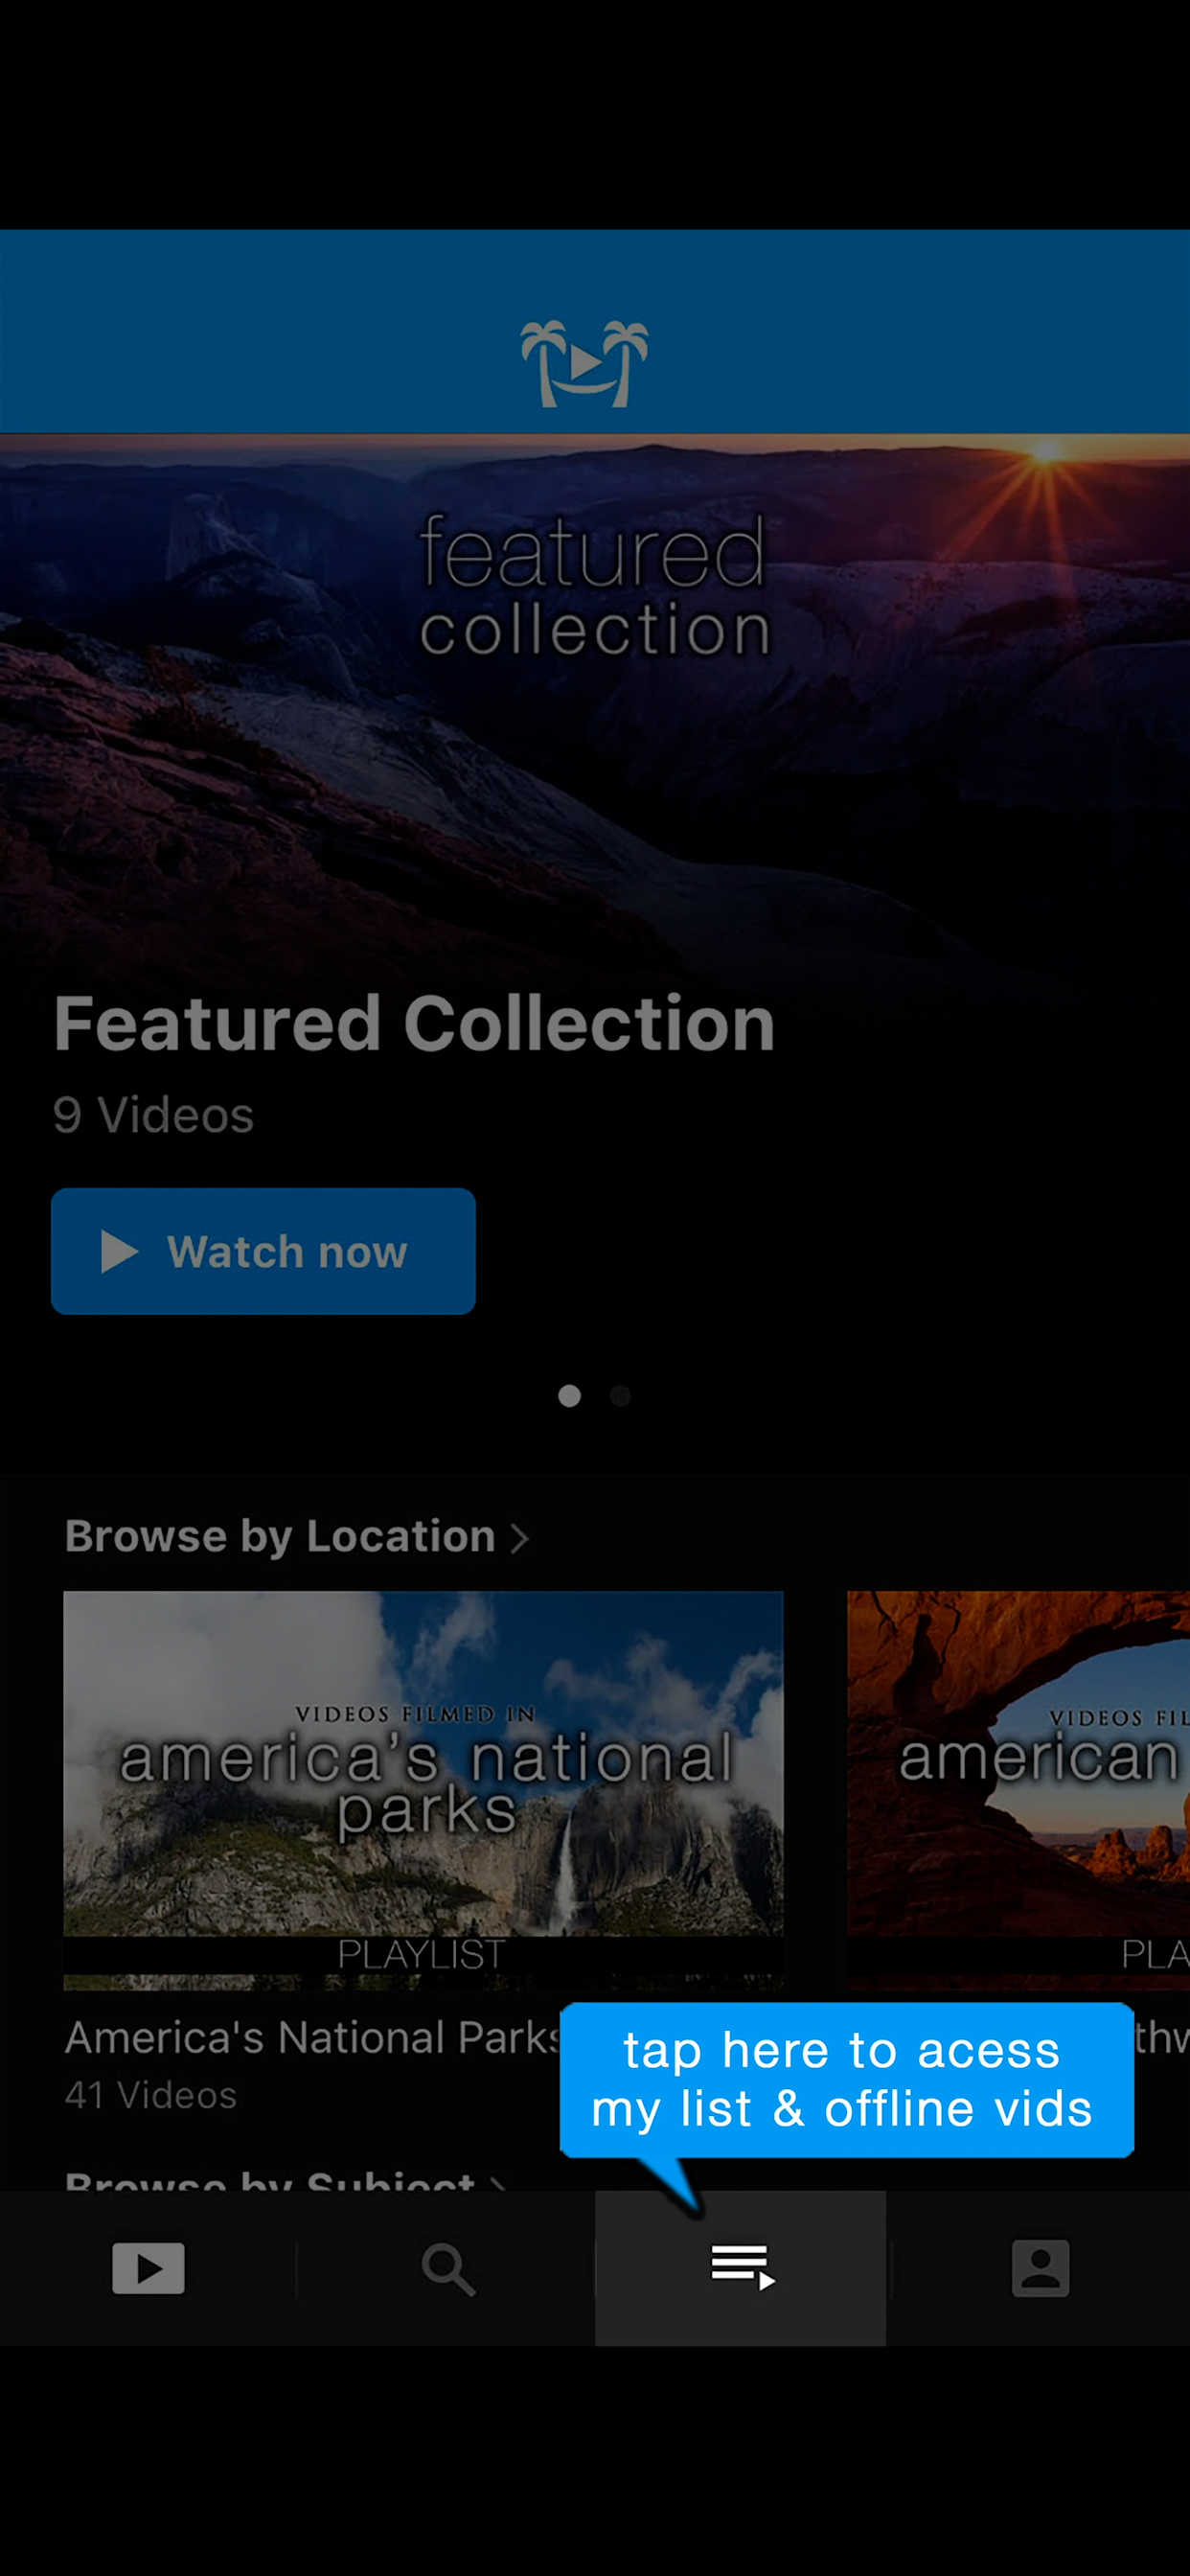Open the search magnifier tab

click(447, 2268)
